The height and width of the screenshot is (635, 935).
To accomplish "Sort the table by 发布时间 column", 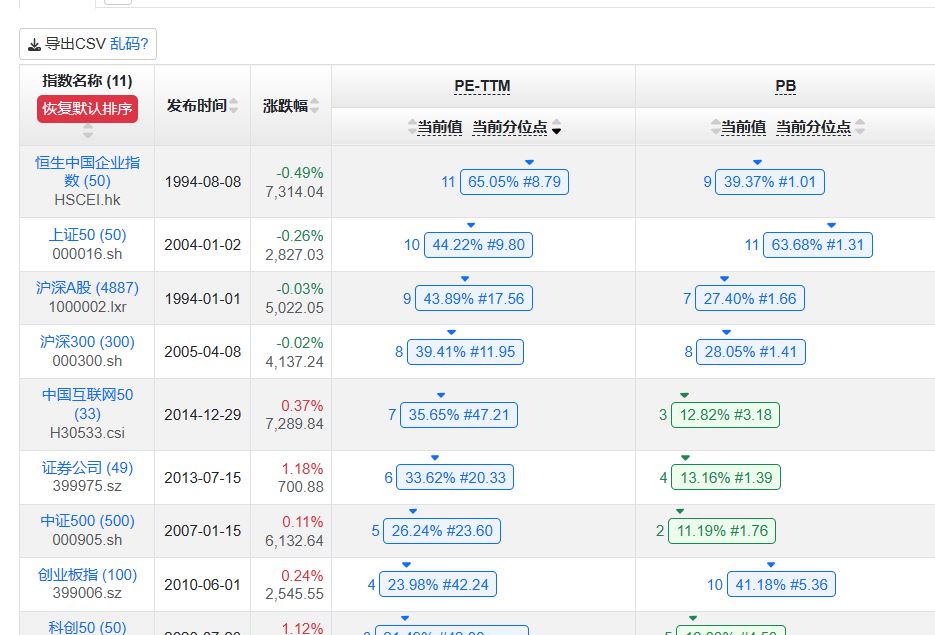I will pyautogui.click(x=234, y=106).
